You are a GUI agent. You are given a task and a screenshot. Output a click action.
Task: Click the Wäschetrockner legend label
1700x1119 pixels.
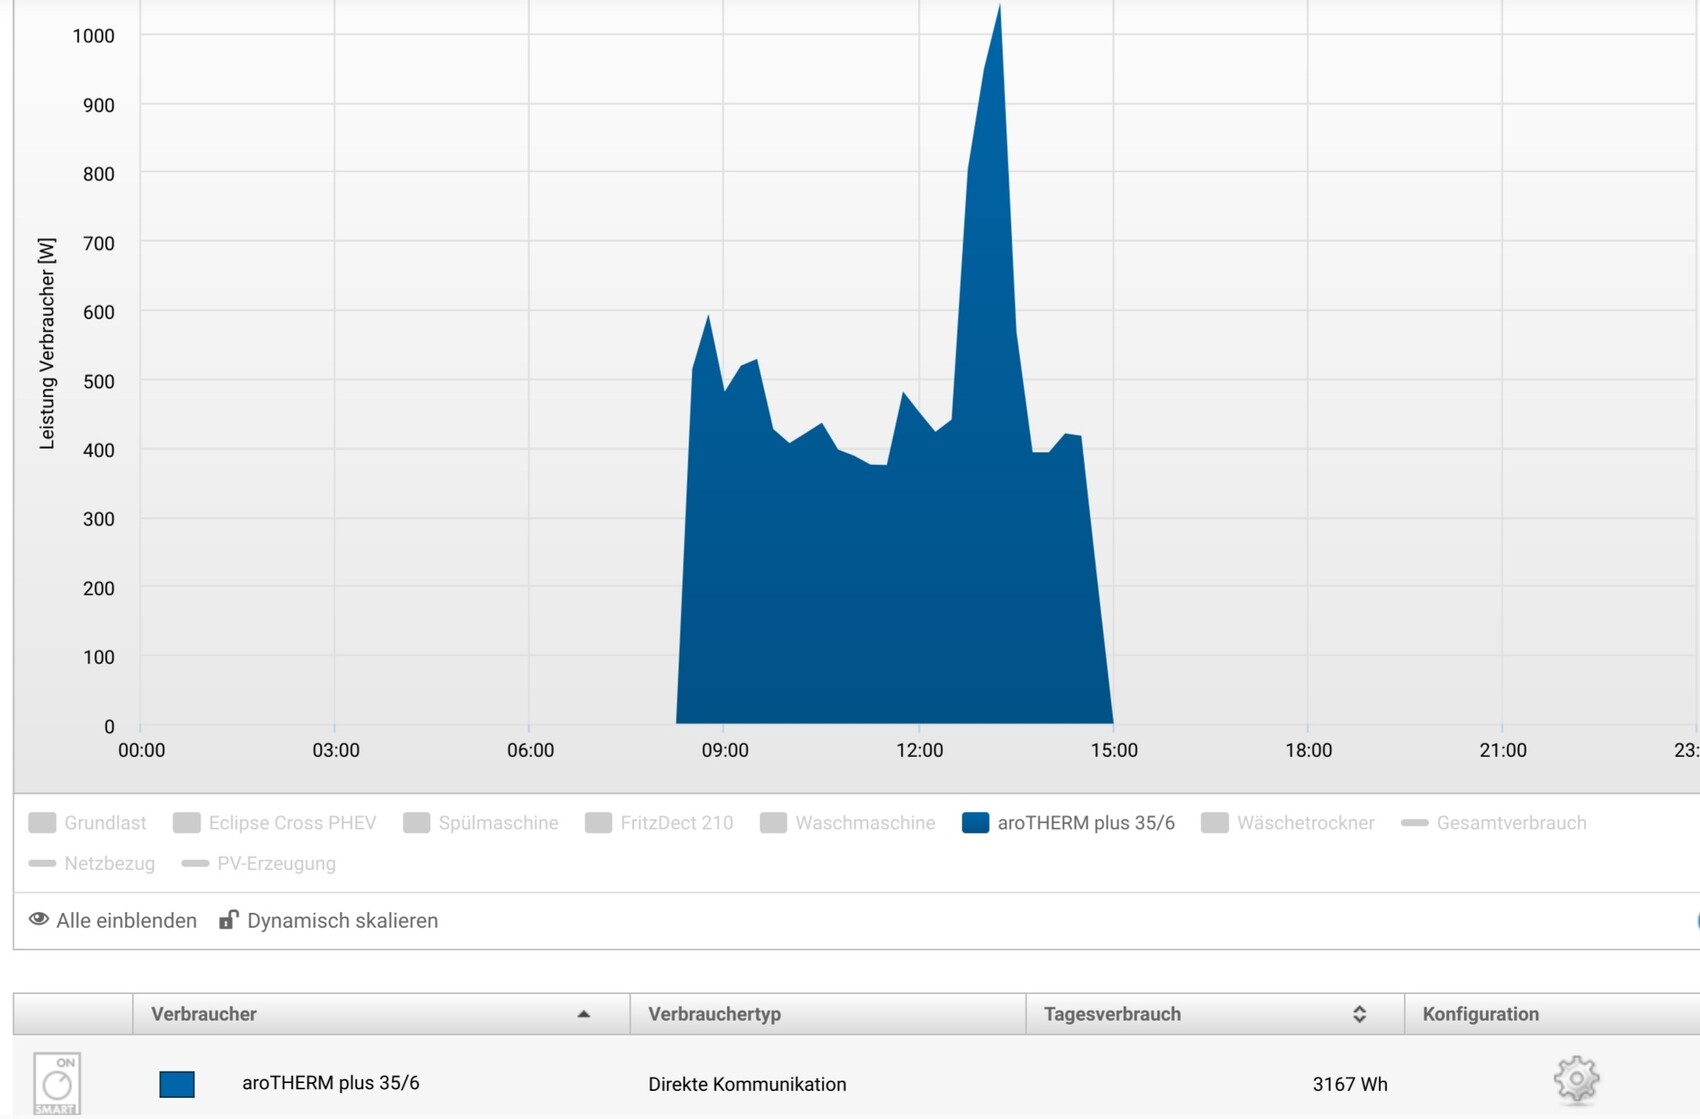click(1304, 823)
